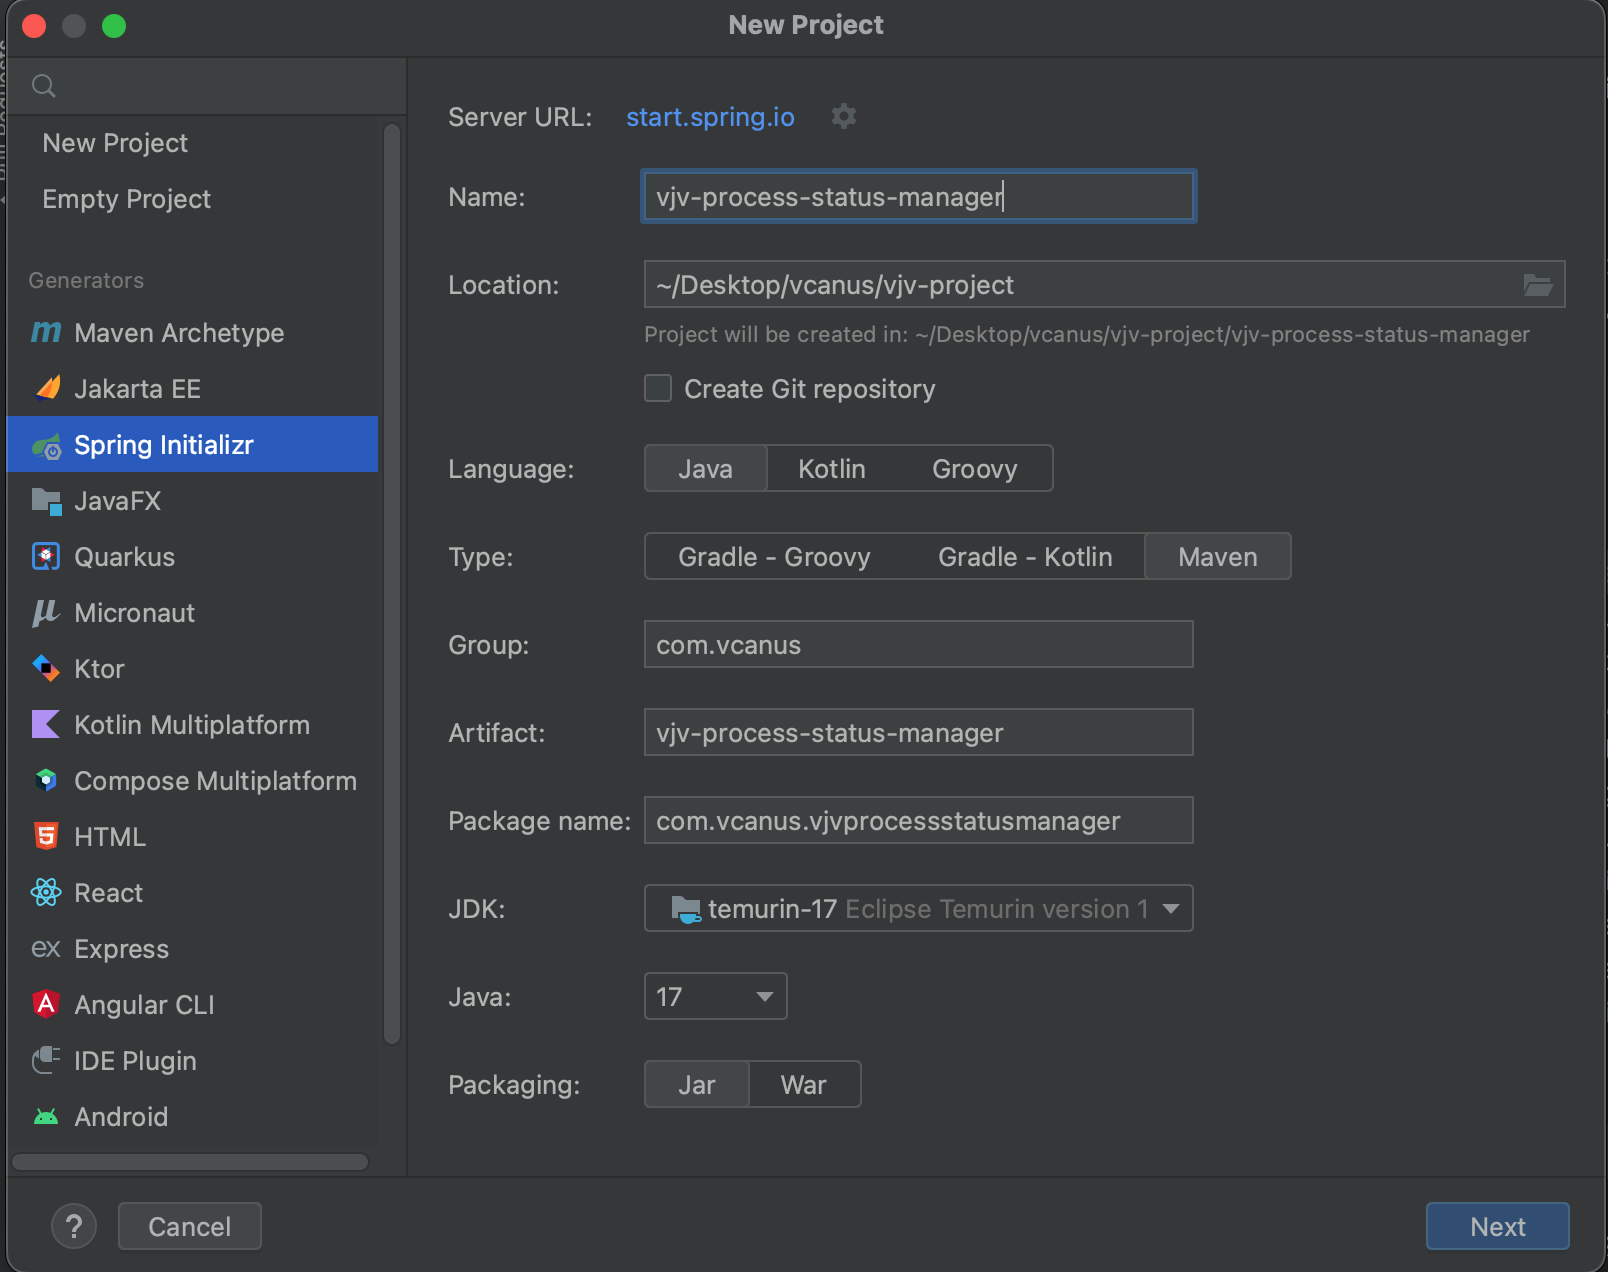The width and height of the screenshot is (1608, 1272).
Task: Select the Ktor generator icon
Action: click(x=45, y=669)
